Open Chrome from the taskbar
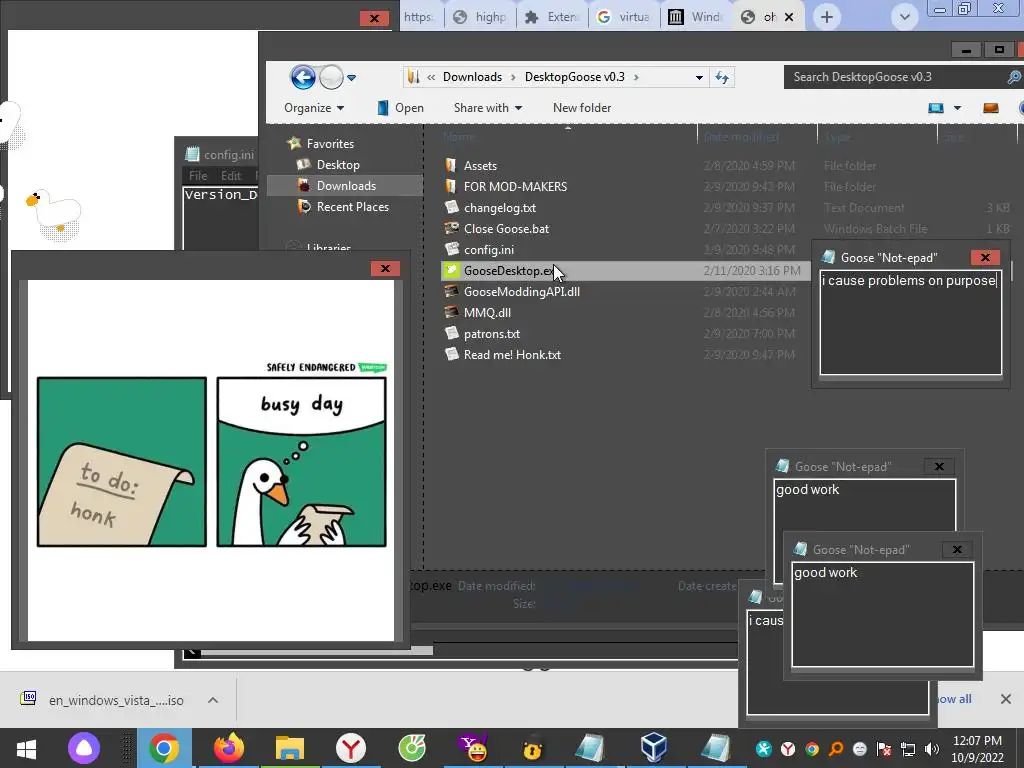This screenshot has height=768, width=1024. [164, 748]
